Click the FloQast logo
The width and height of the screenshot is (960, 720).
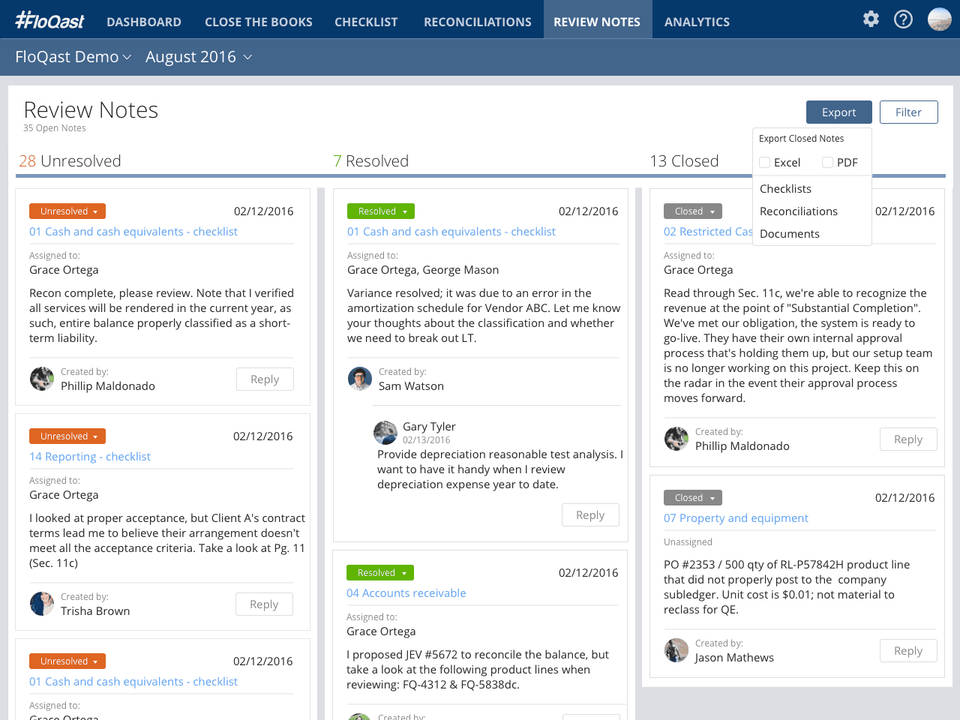50,21
